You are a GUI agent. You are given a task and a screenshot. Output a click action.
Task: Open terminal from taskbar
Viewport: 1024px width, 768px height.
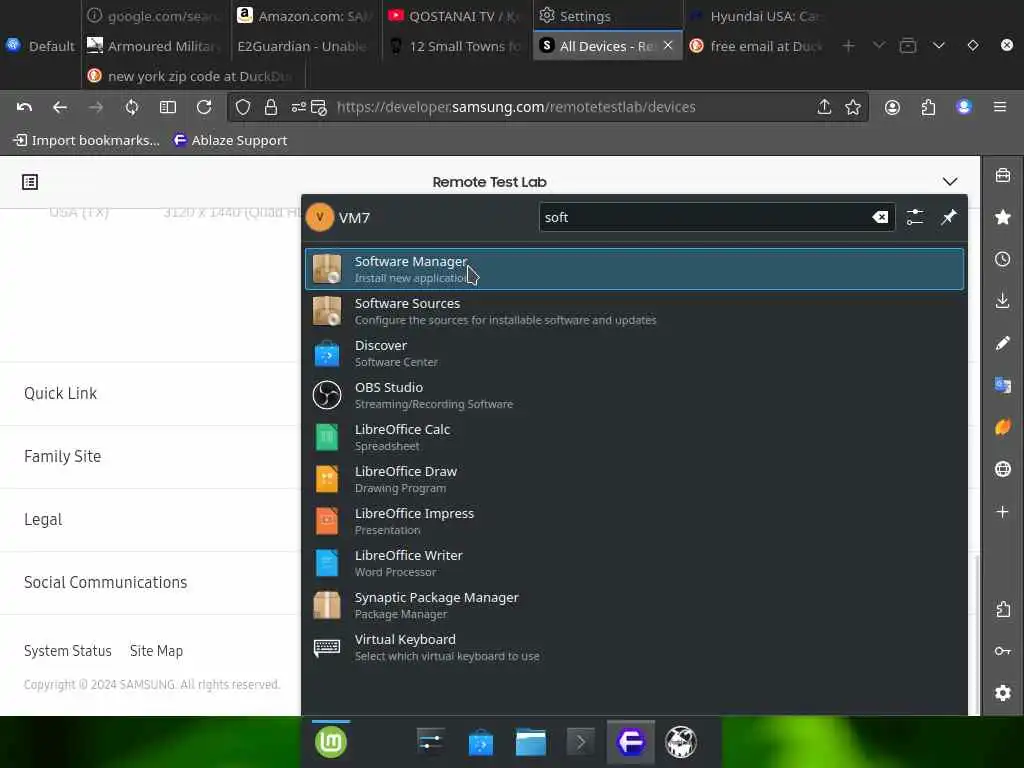coord(581,743)
